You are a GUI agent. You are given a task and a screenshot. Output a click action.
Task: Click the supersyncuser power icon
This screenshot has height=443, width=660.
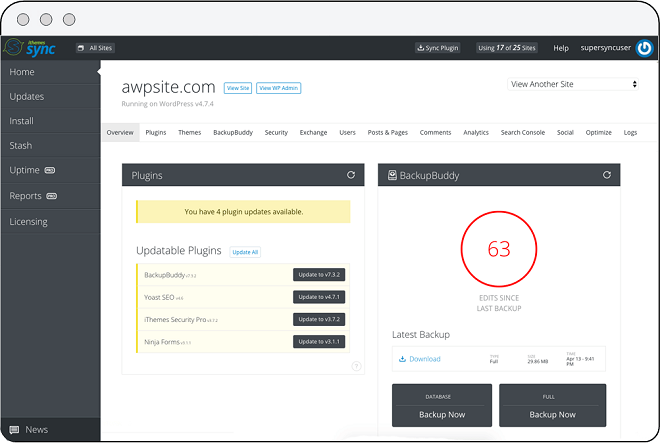pos(644,48)
